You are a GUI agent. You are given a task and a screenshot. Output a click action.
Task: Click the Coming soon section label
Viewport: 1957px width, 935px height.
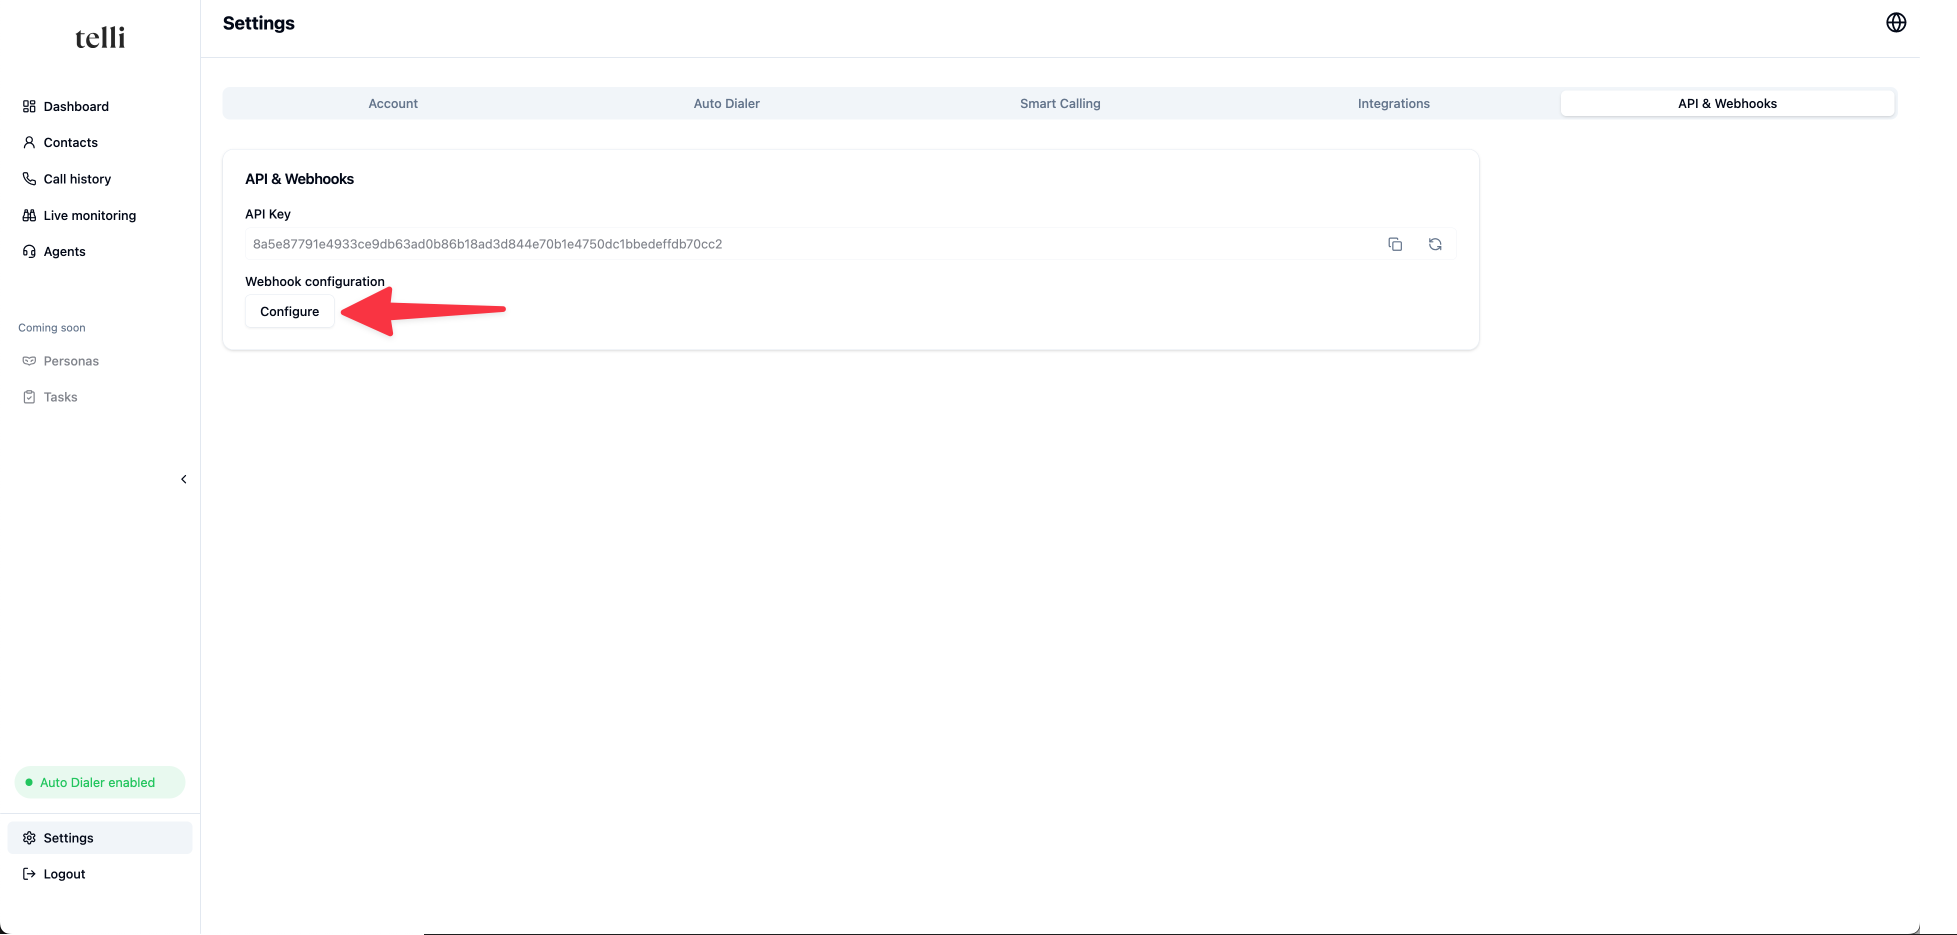tap(52, 328)
